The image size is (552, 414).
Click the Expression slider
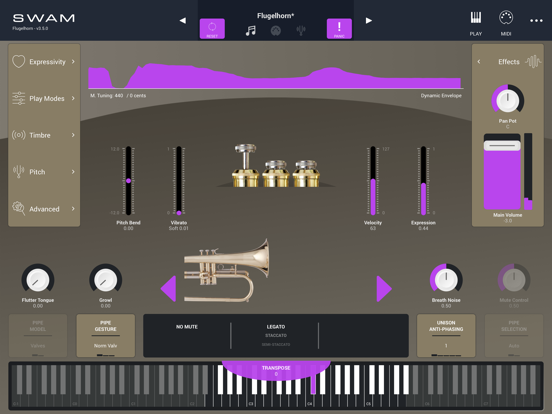point(424,181)
